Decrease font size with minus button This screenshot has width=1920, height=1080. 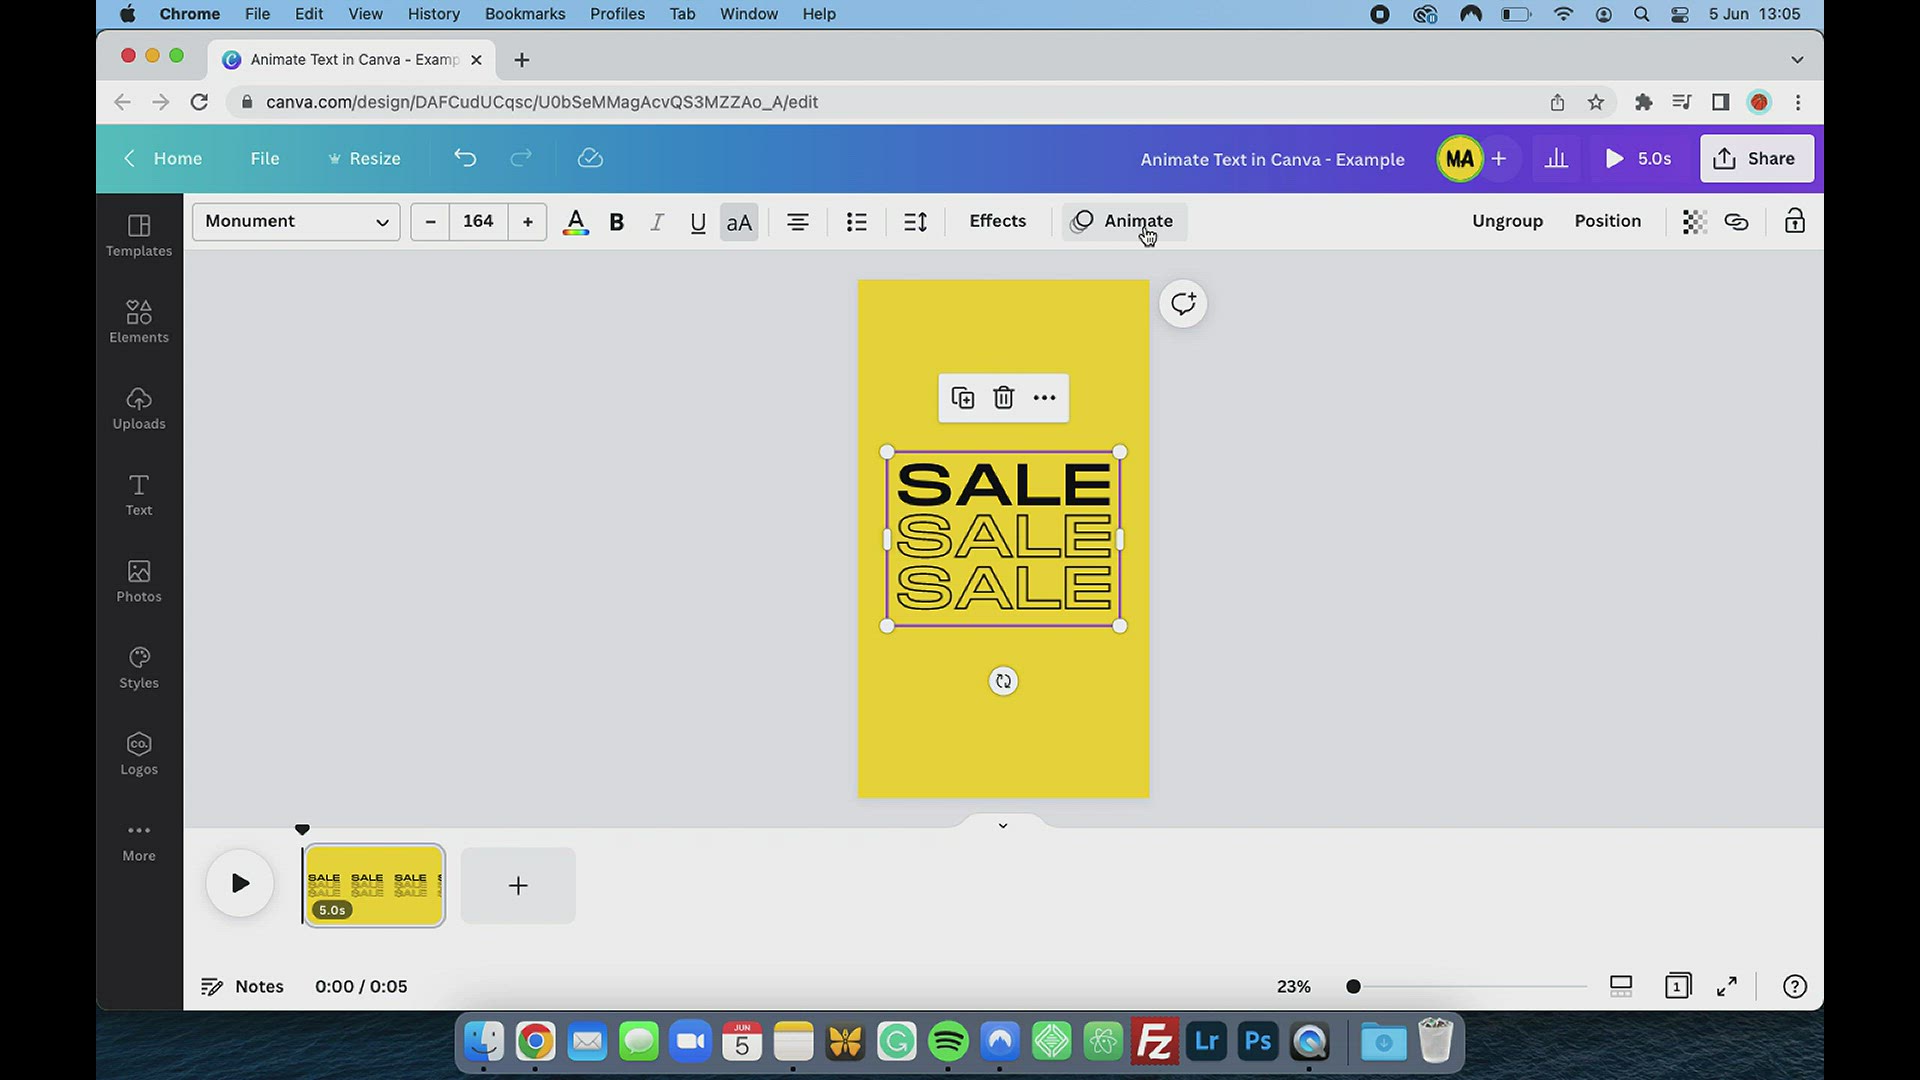[430, 221]
